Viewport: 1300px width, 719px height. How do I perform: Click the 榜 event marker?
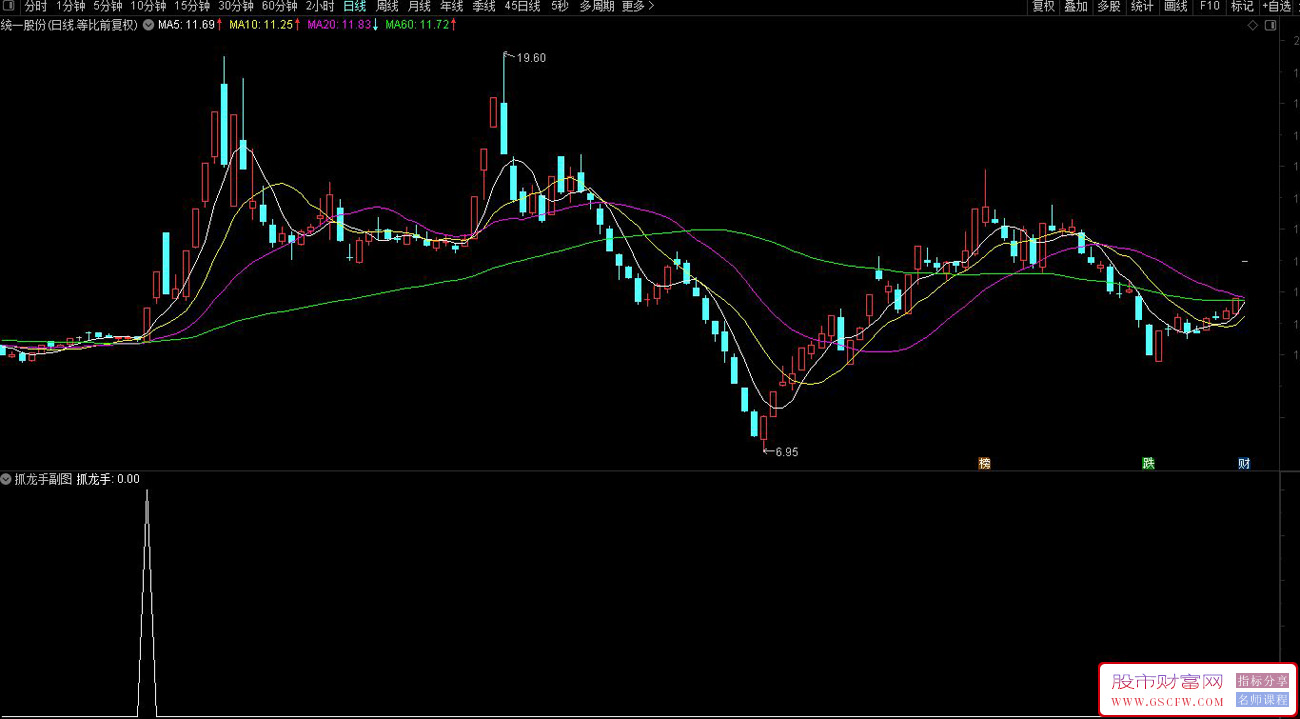click(984, 463)
